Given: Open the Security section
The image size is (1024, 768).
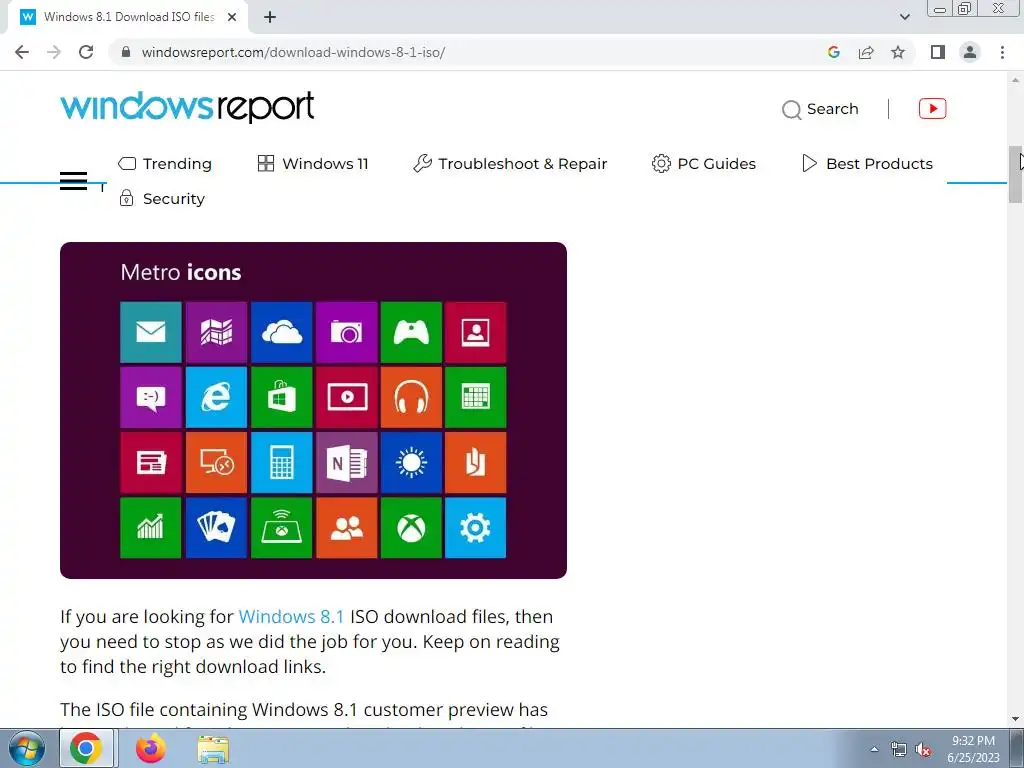Looking at the screenshot, I should [162, 199].
